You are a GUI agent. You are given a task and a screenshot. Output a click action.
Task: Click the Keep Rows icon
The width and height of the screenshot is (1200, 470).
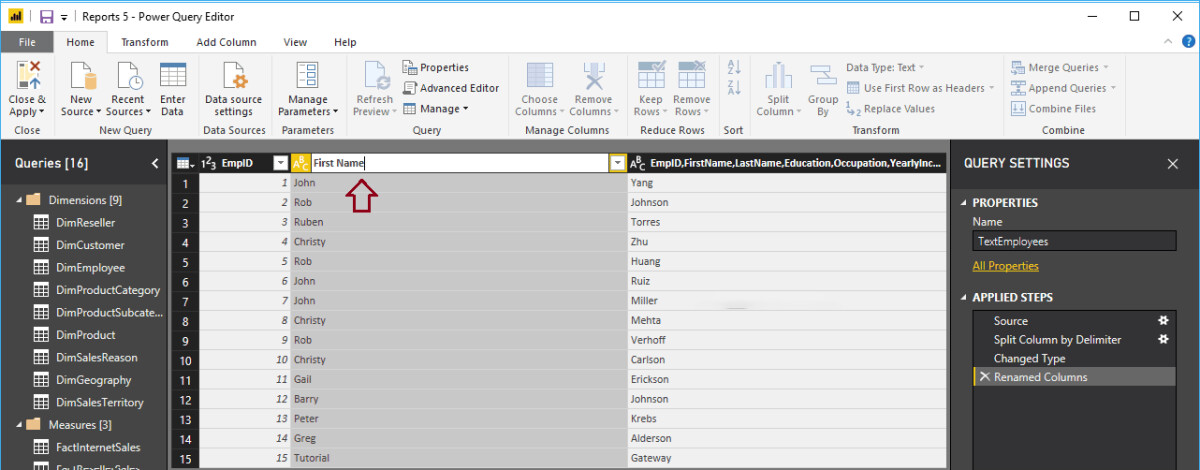tap(650, 76)
